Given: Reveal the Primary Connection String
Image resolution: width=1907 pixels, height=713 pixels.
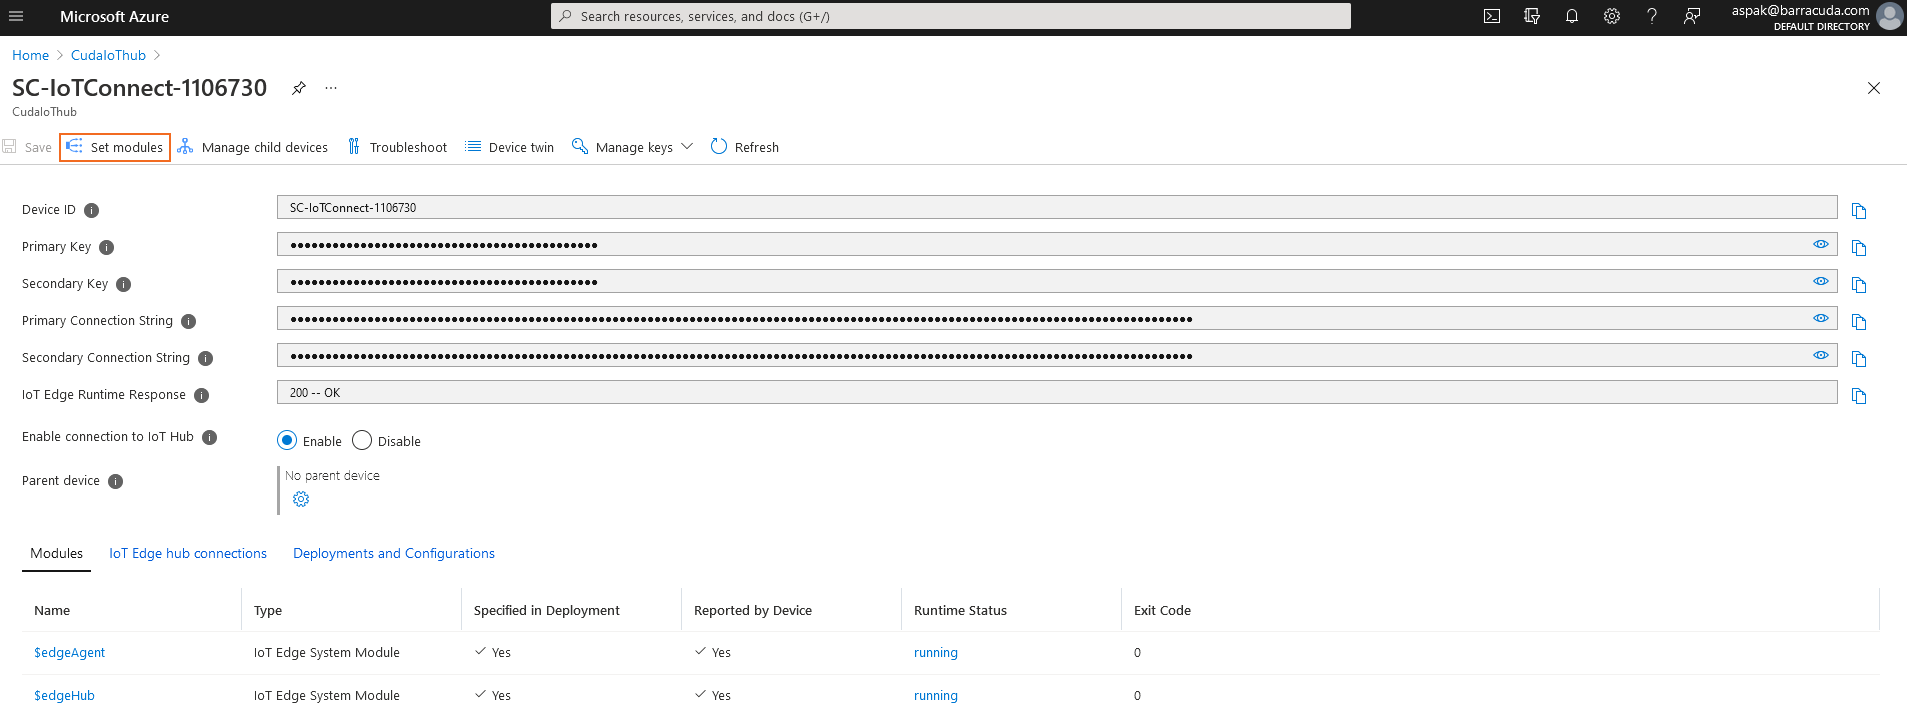Looking at the screenshot, I should pyautogui.click(x=1821, y=318).
